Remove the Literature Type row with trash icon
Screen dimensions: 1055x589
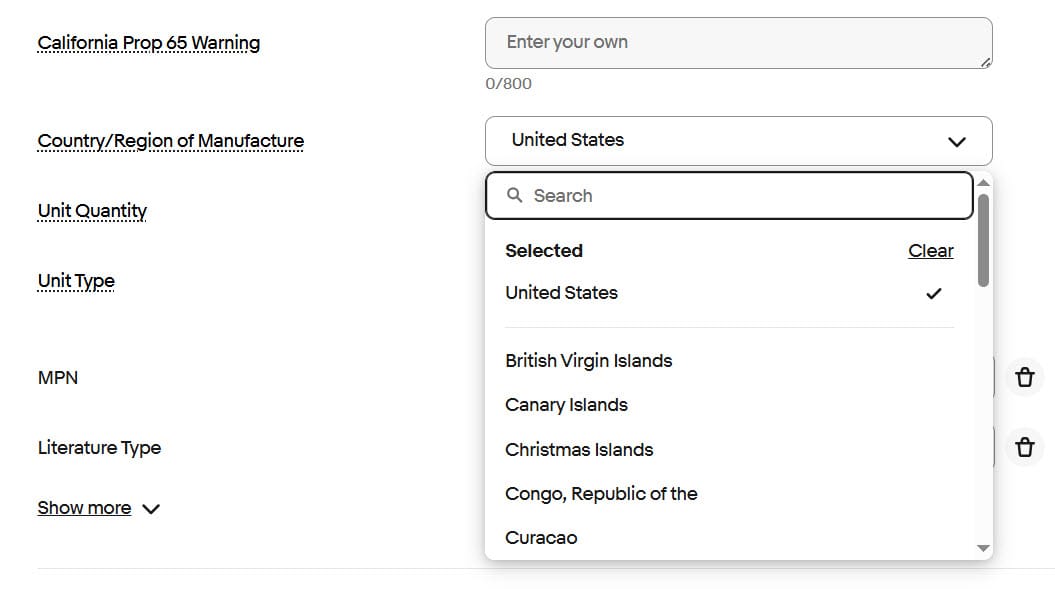[x=1024, y=447]
